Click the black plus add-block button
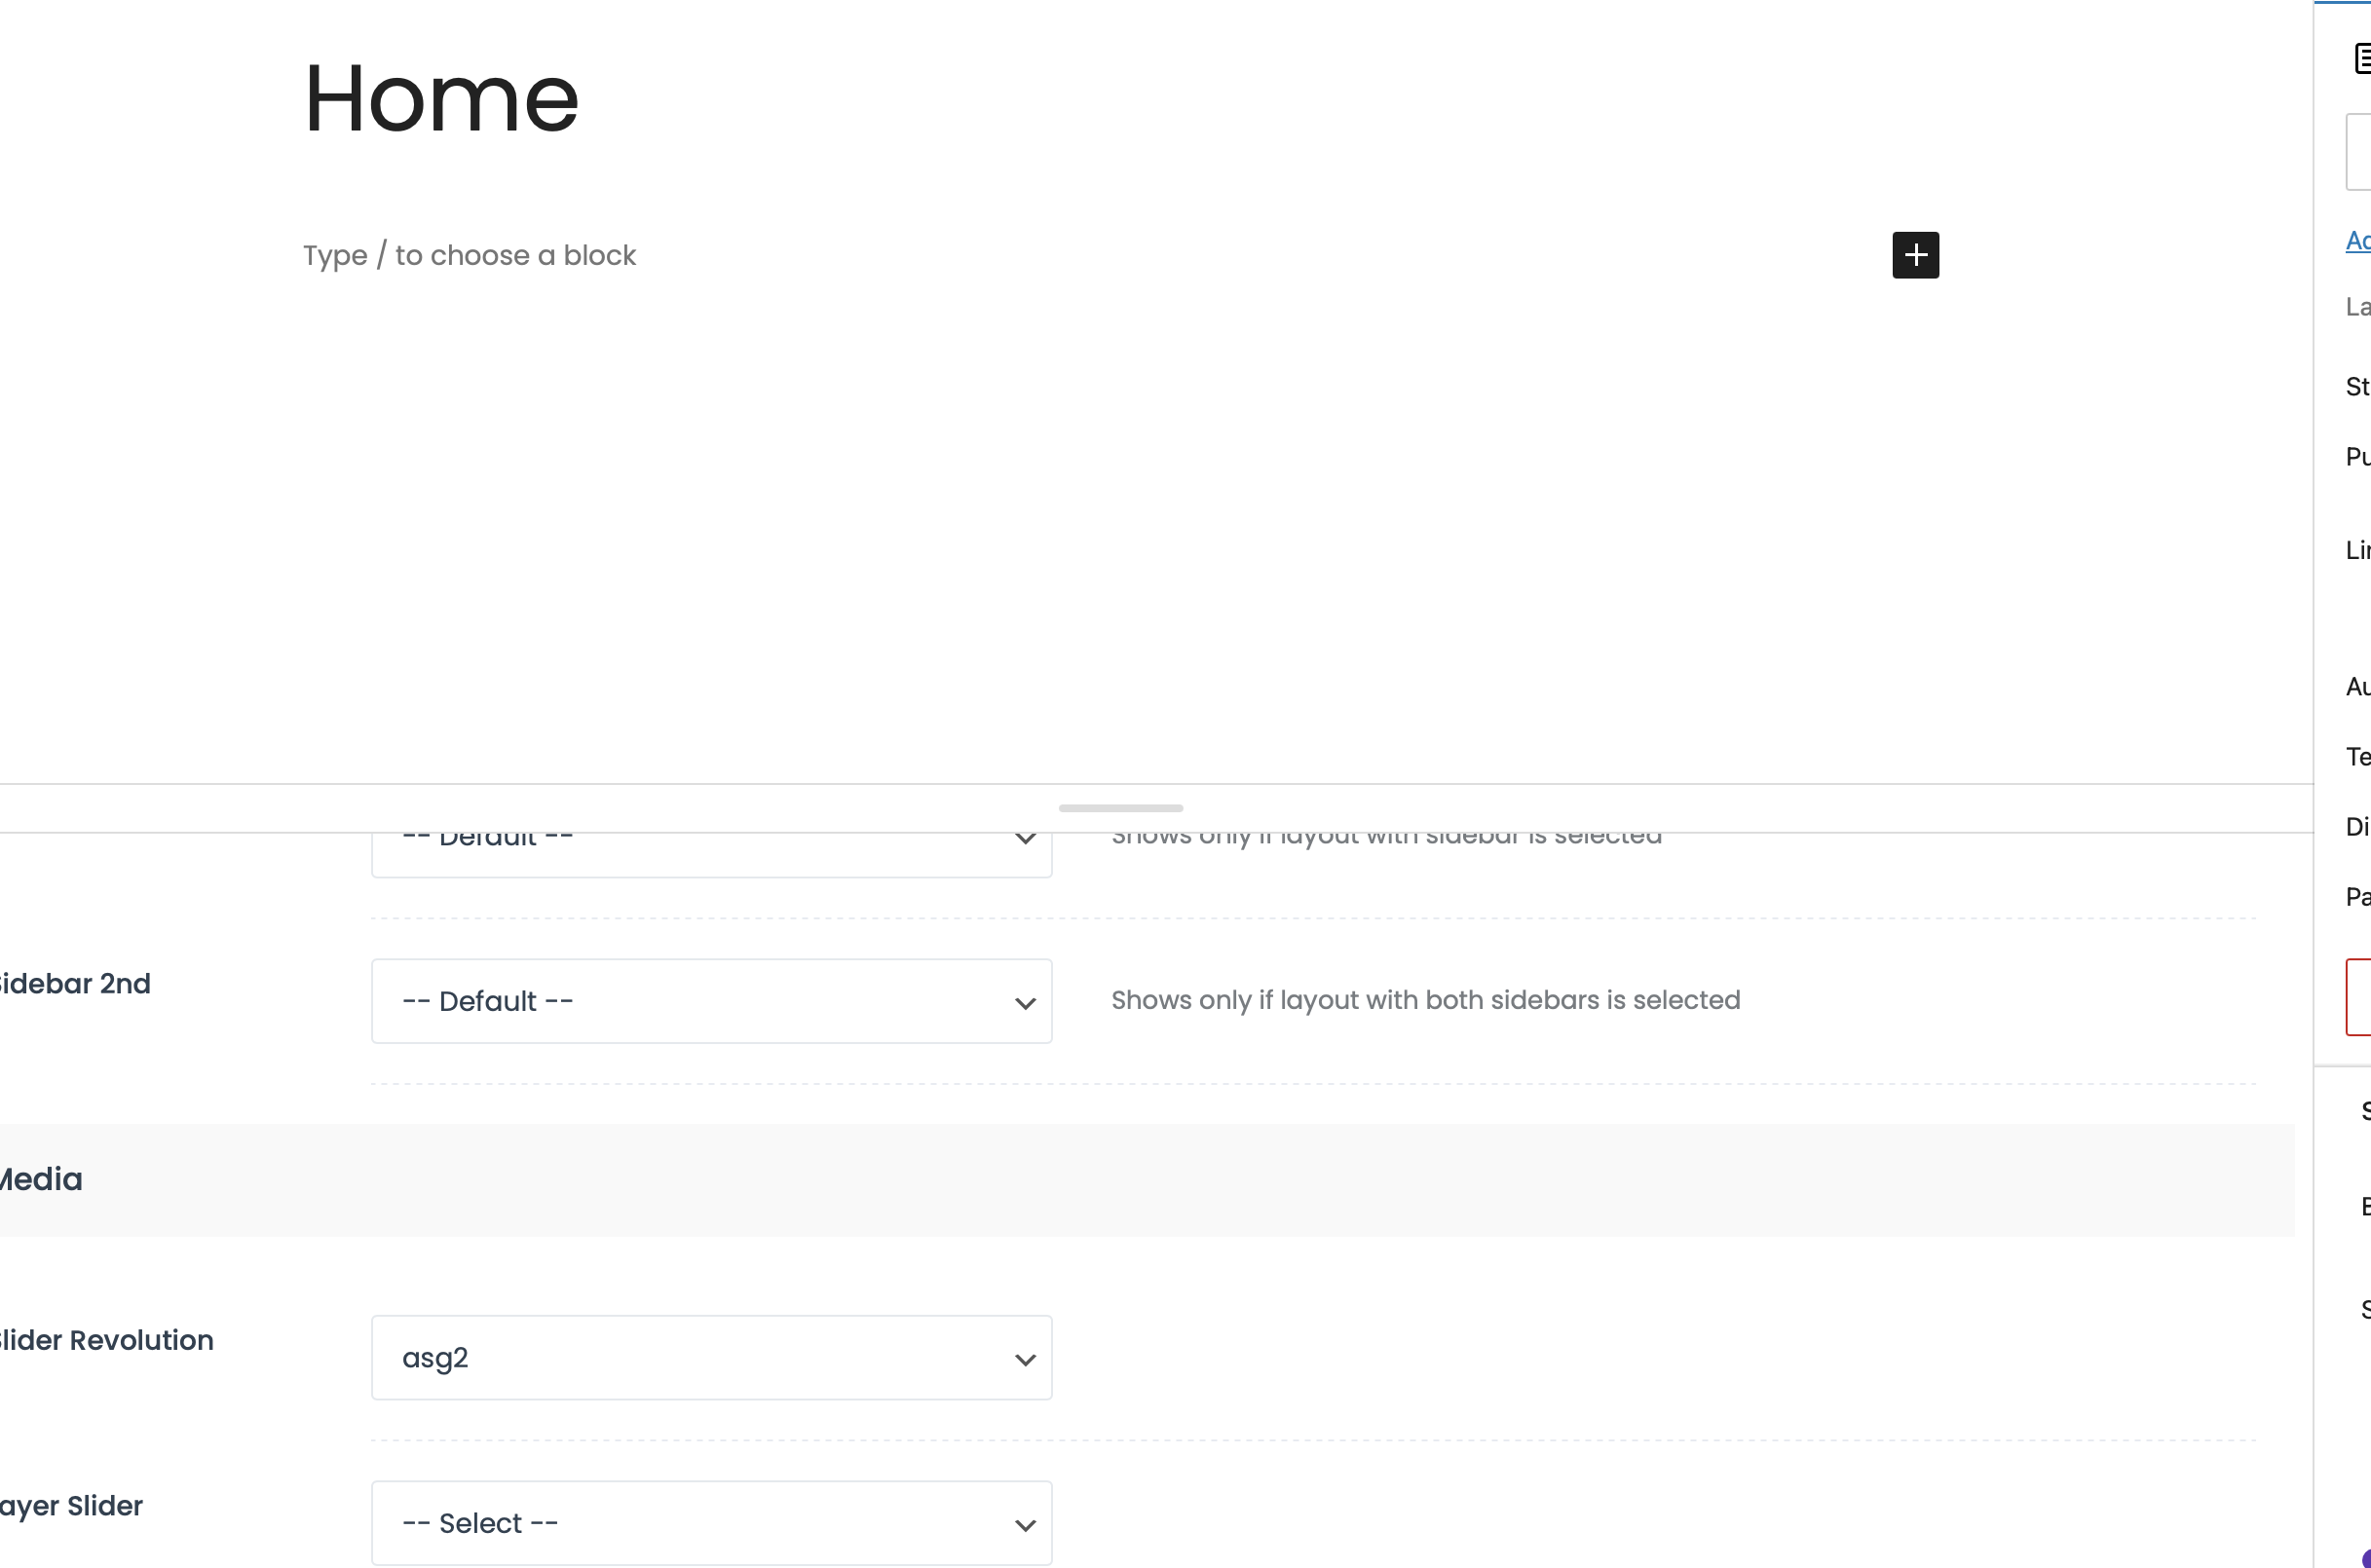This screenshot has height=1568, width=2371. click(x=1915, y=255)
